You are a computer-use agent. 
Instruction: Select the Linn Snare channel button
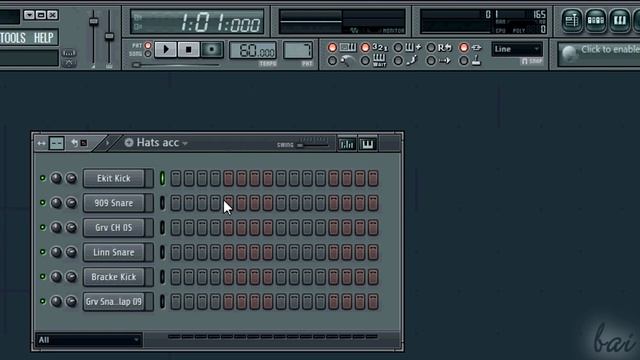click(114, 252)
